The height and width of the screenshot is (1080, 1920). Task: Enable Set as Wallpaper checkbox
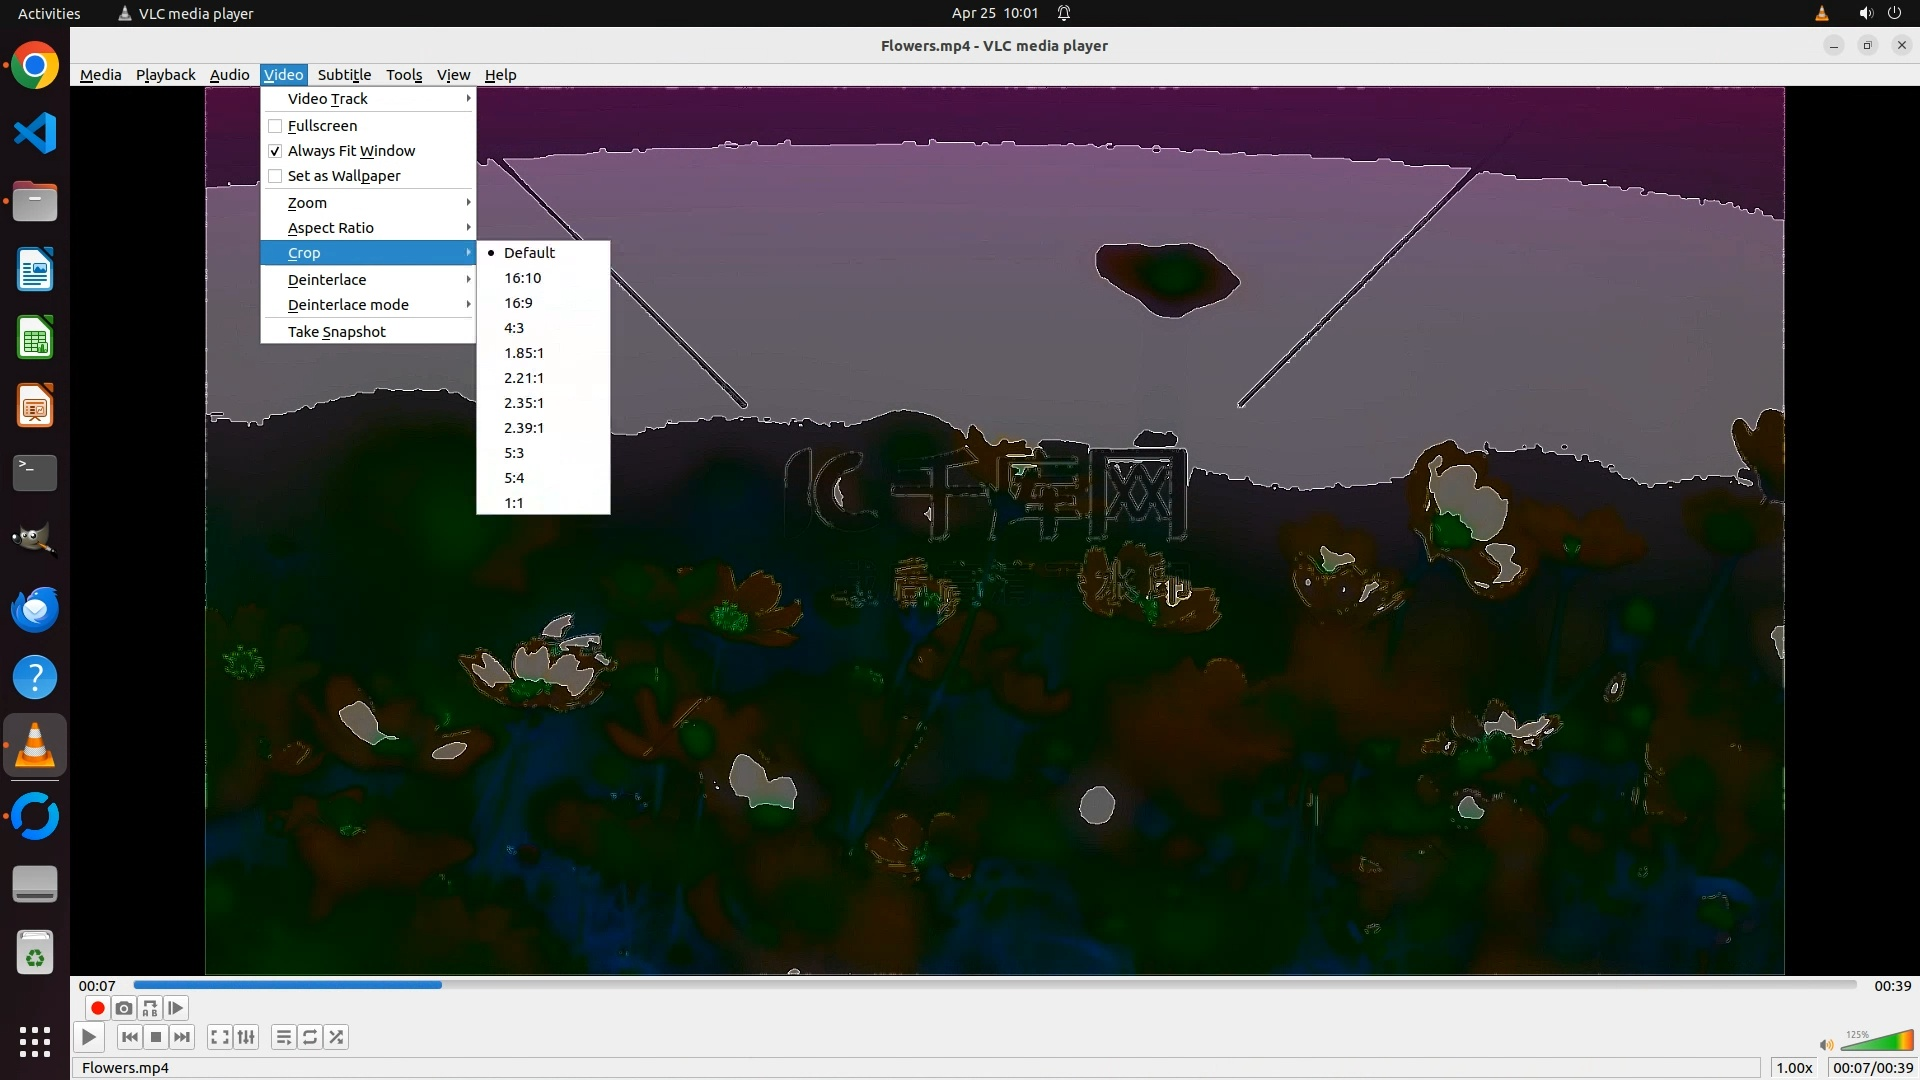tap(275, 176)
